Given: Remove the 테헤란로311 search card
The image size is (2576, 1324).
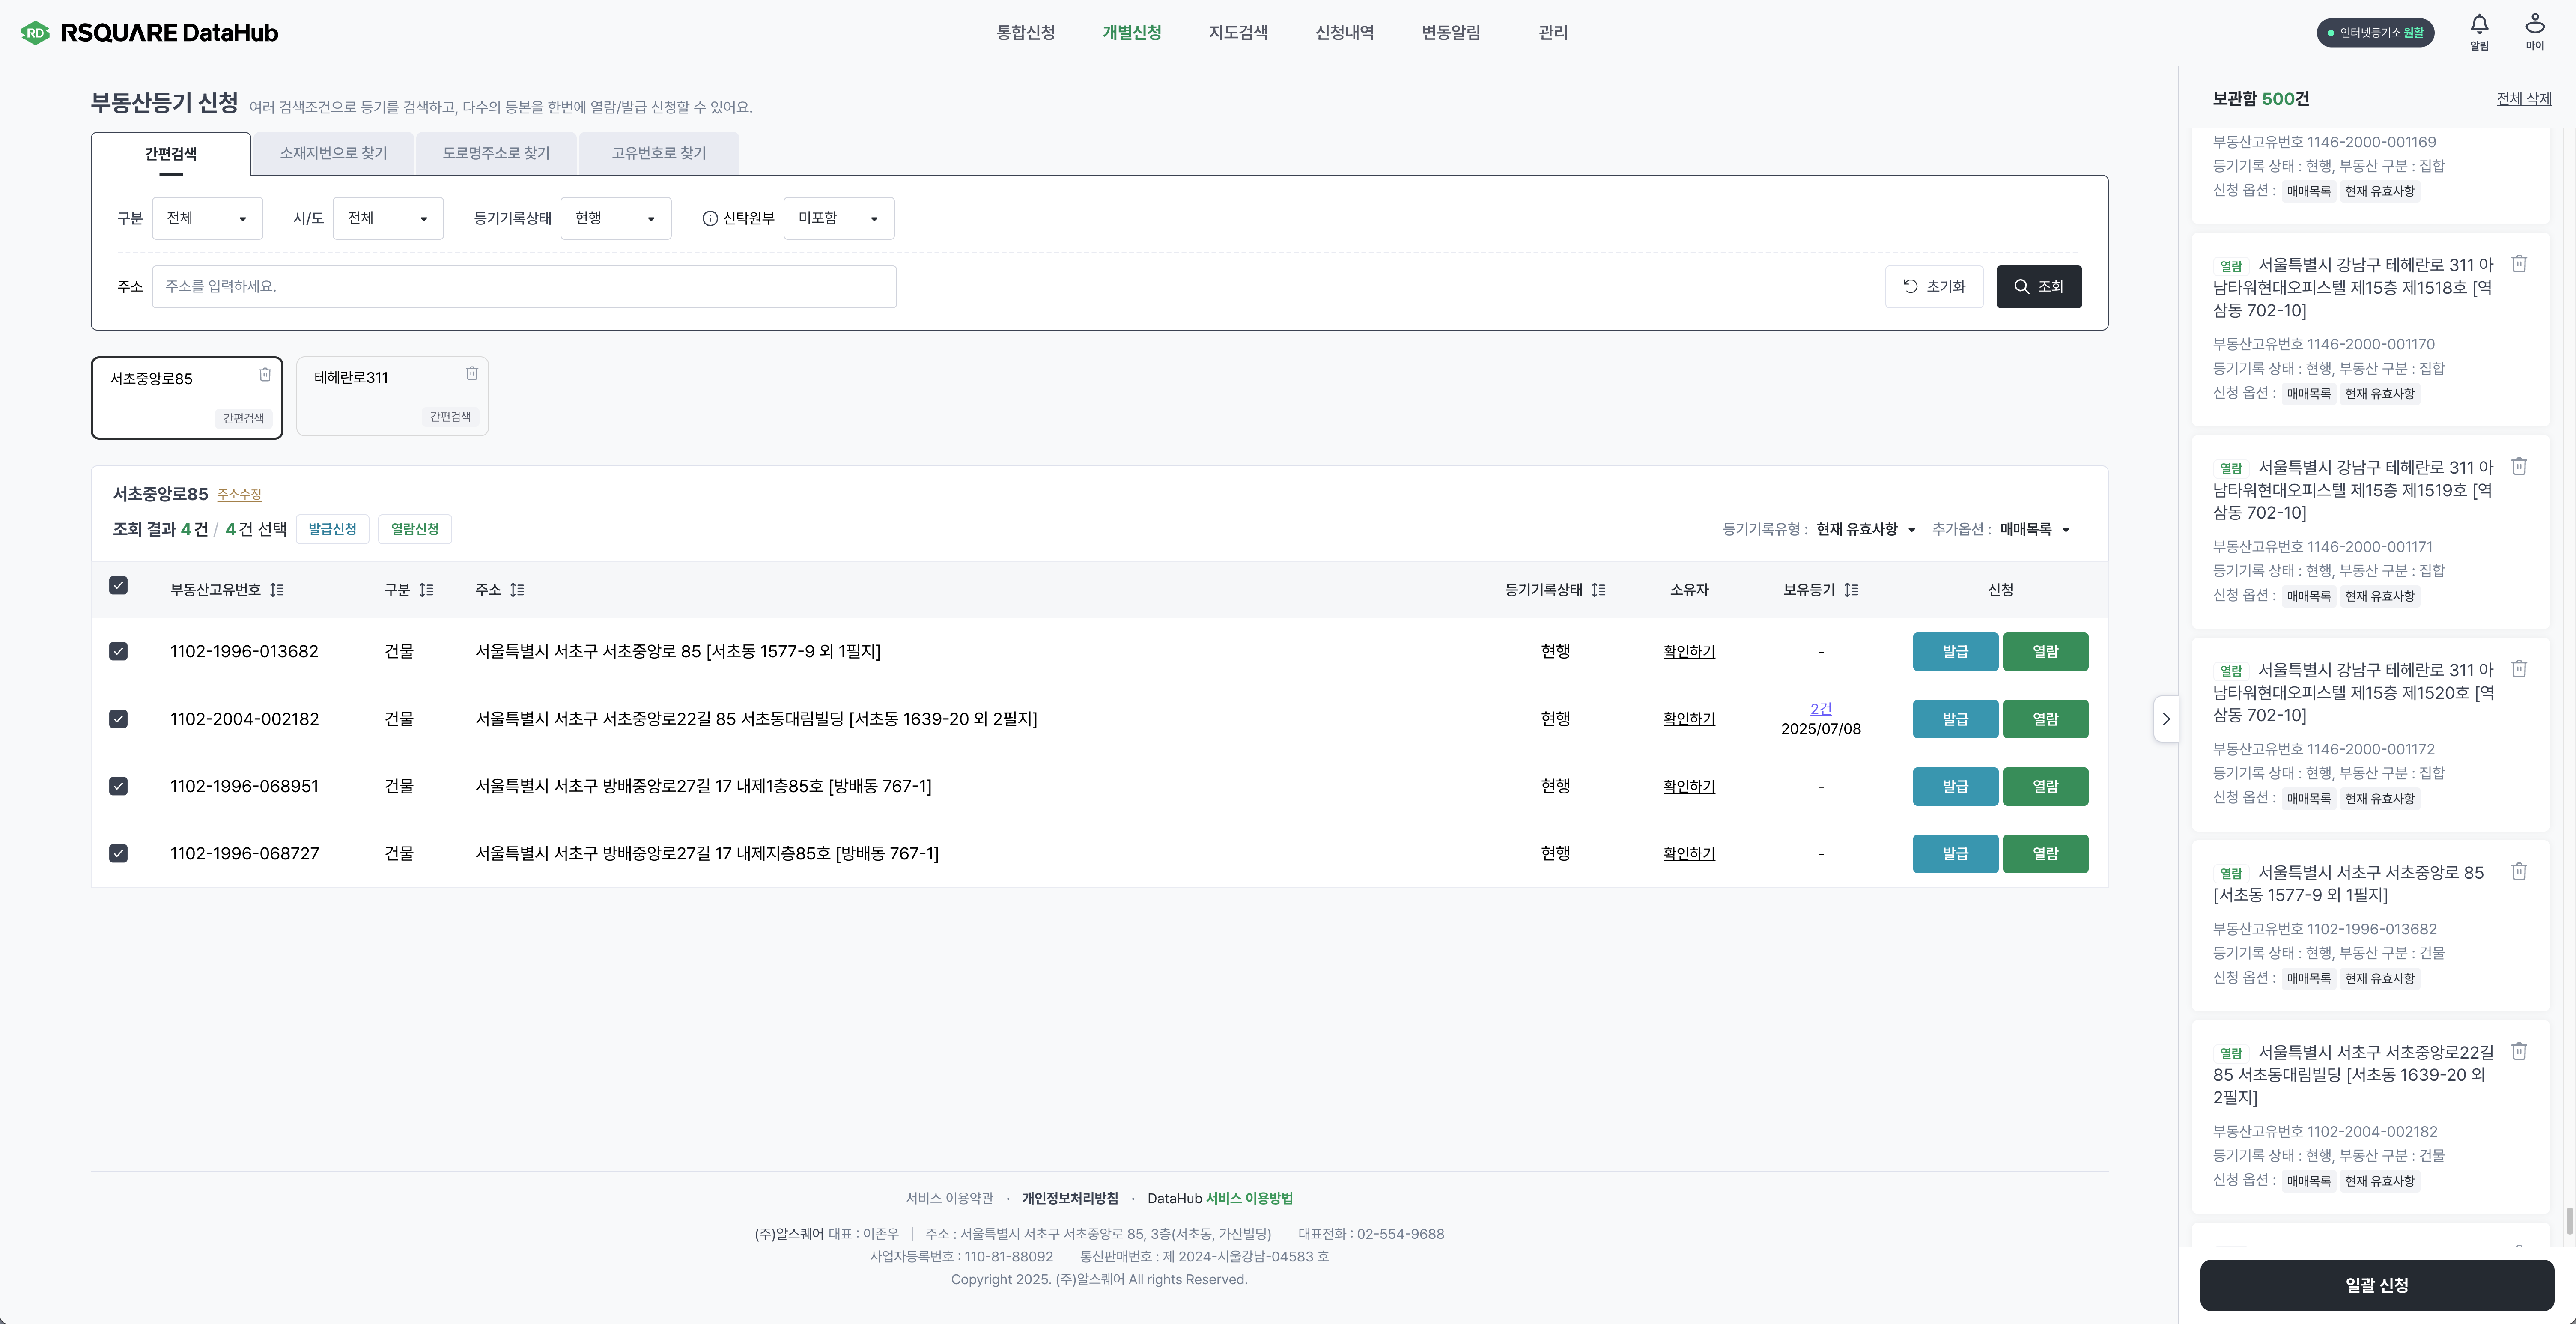Looking at the screenshot, I should coord(472,374).
